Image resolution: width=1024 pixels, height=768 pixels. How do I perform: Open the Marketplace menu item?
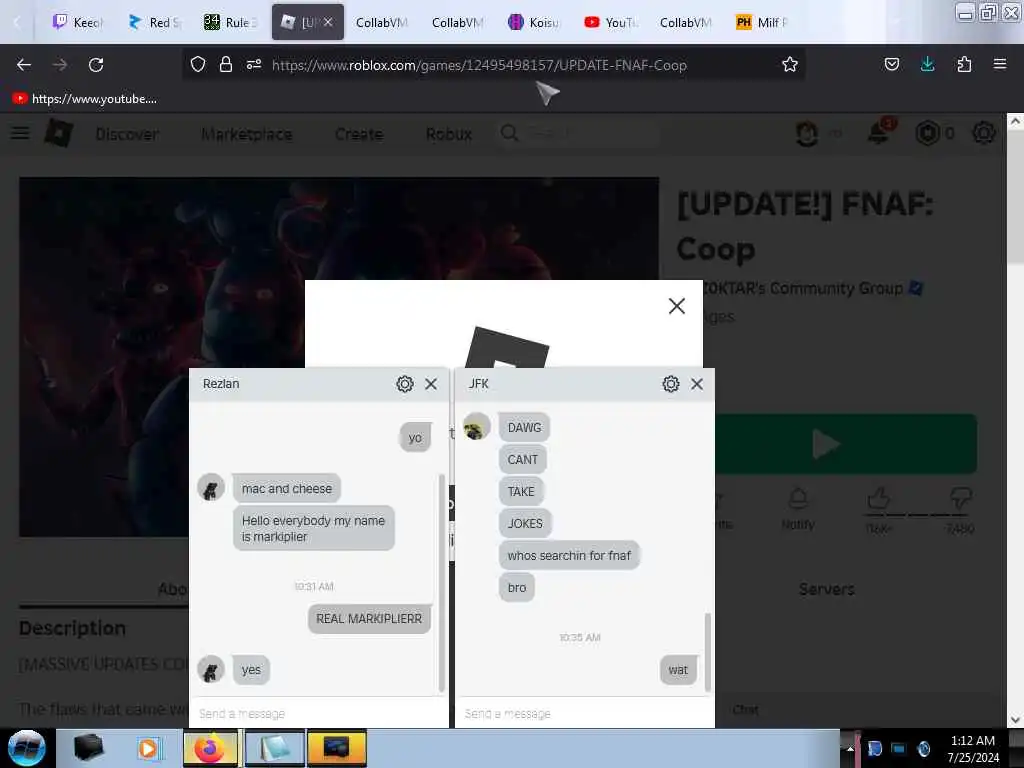tap(246, 134)
